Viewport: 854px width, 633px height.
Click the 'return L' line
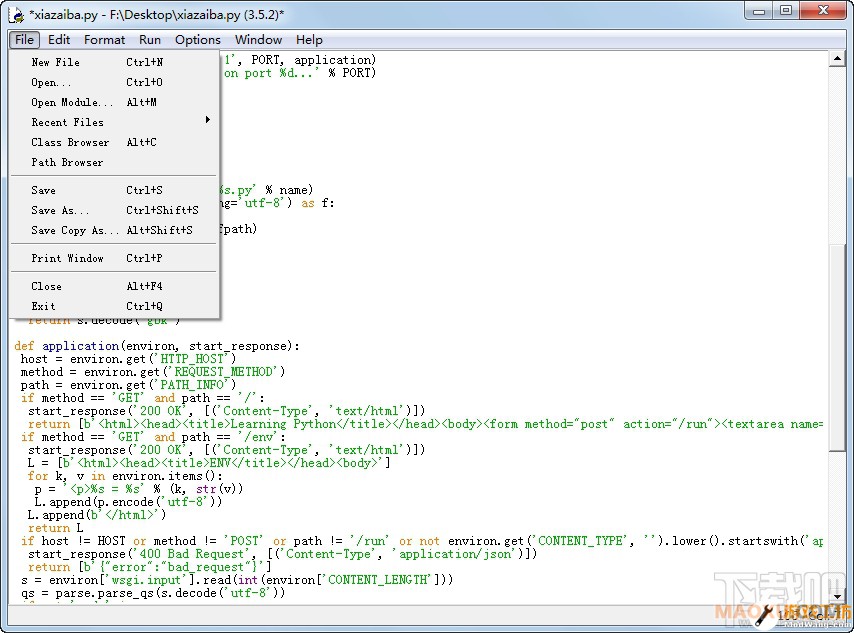pos(56,528)
